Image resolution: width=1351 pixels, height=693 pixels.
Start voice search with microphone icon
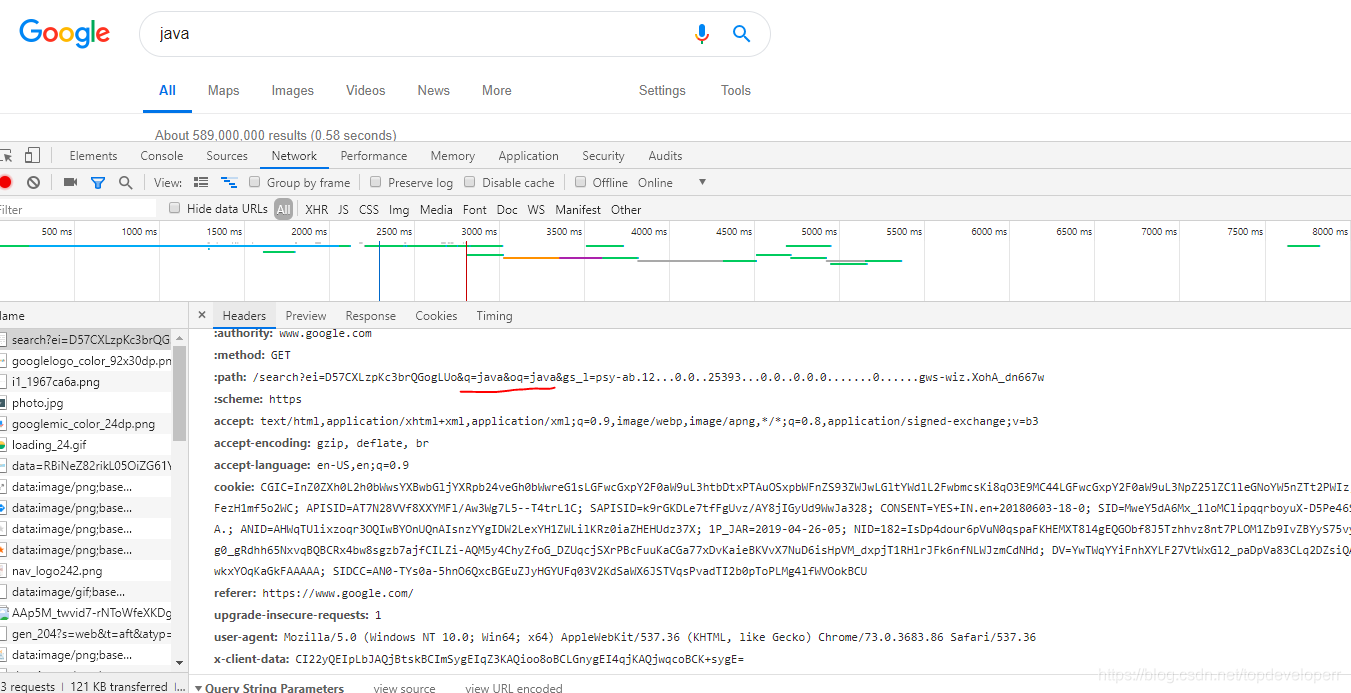(701, 34)
